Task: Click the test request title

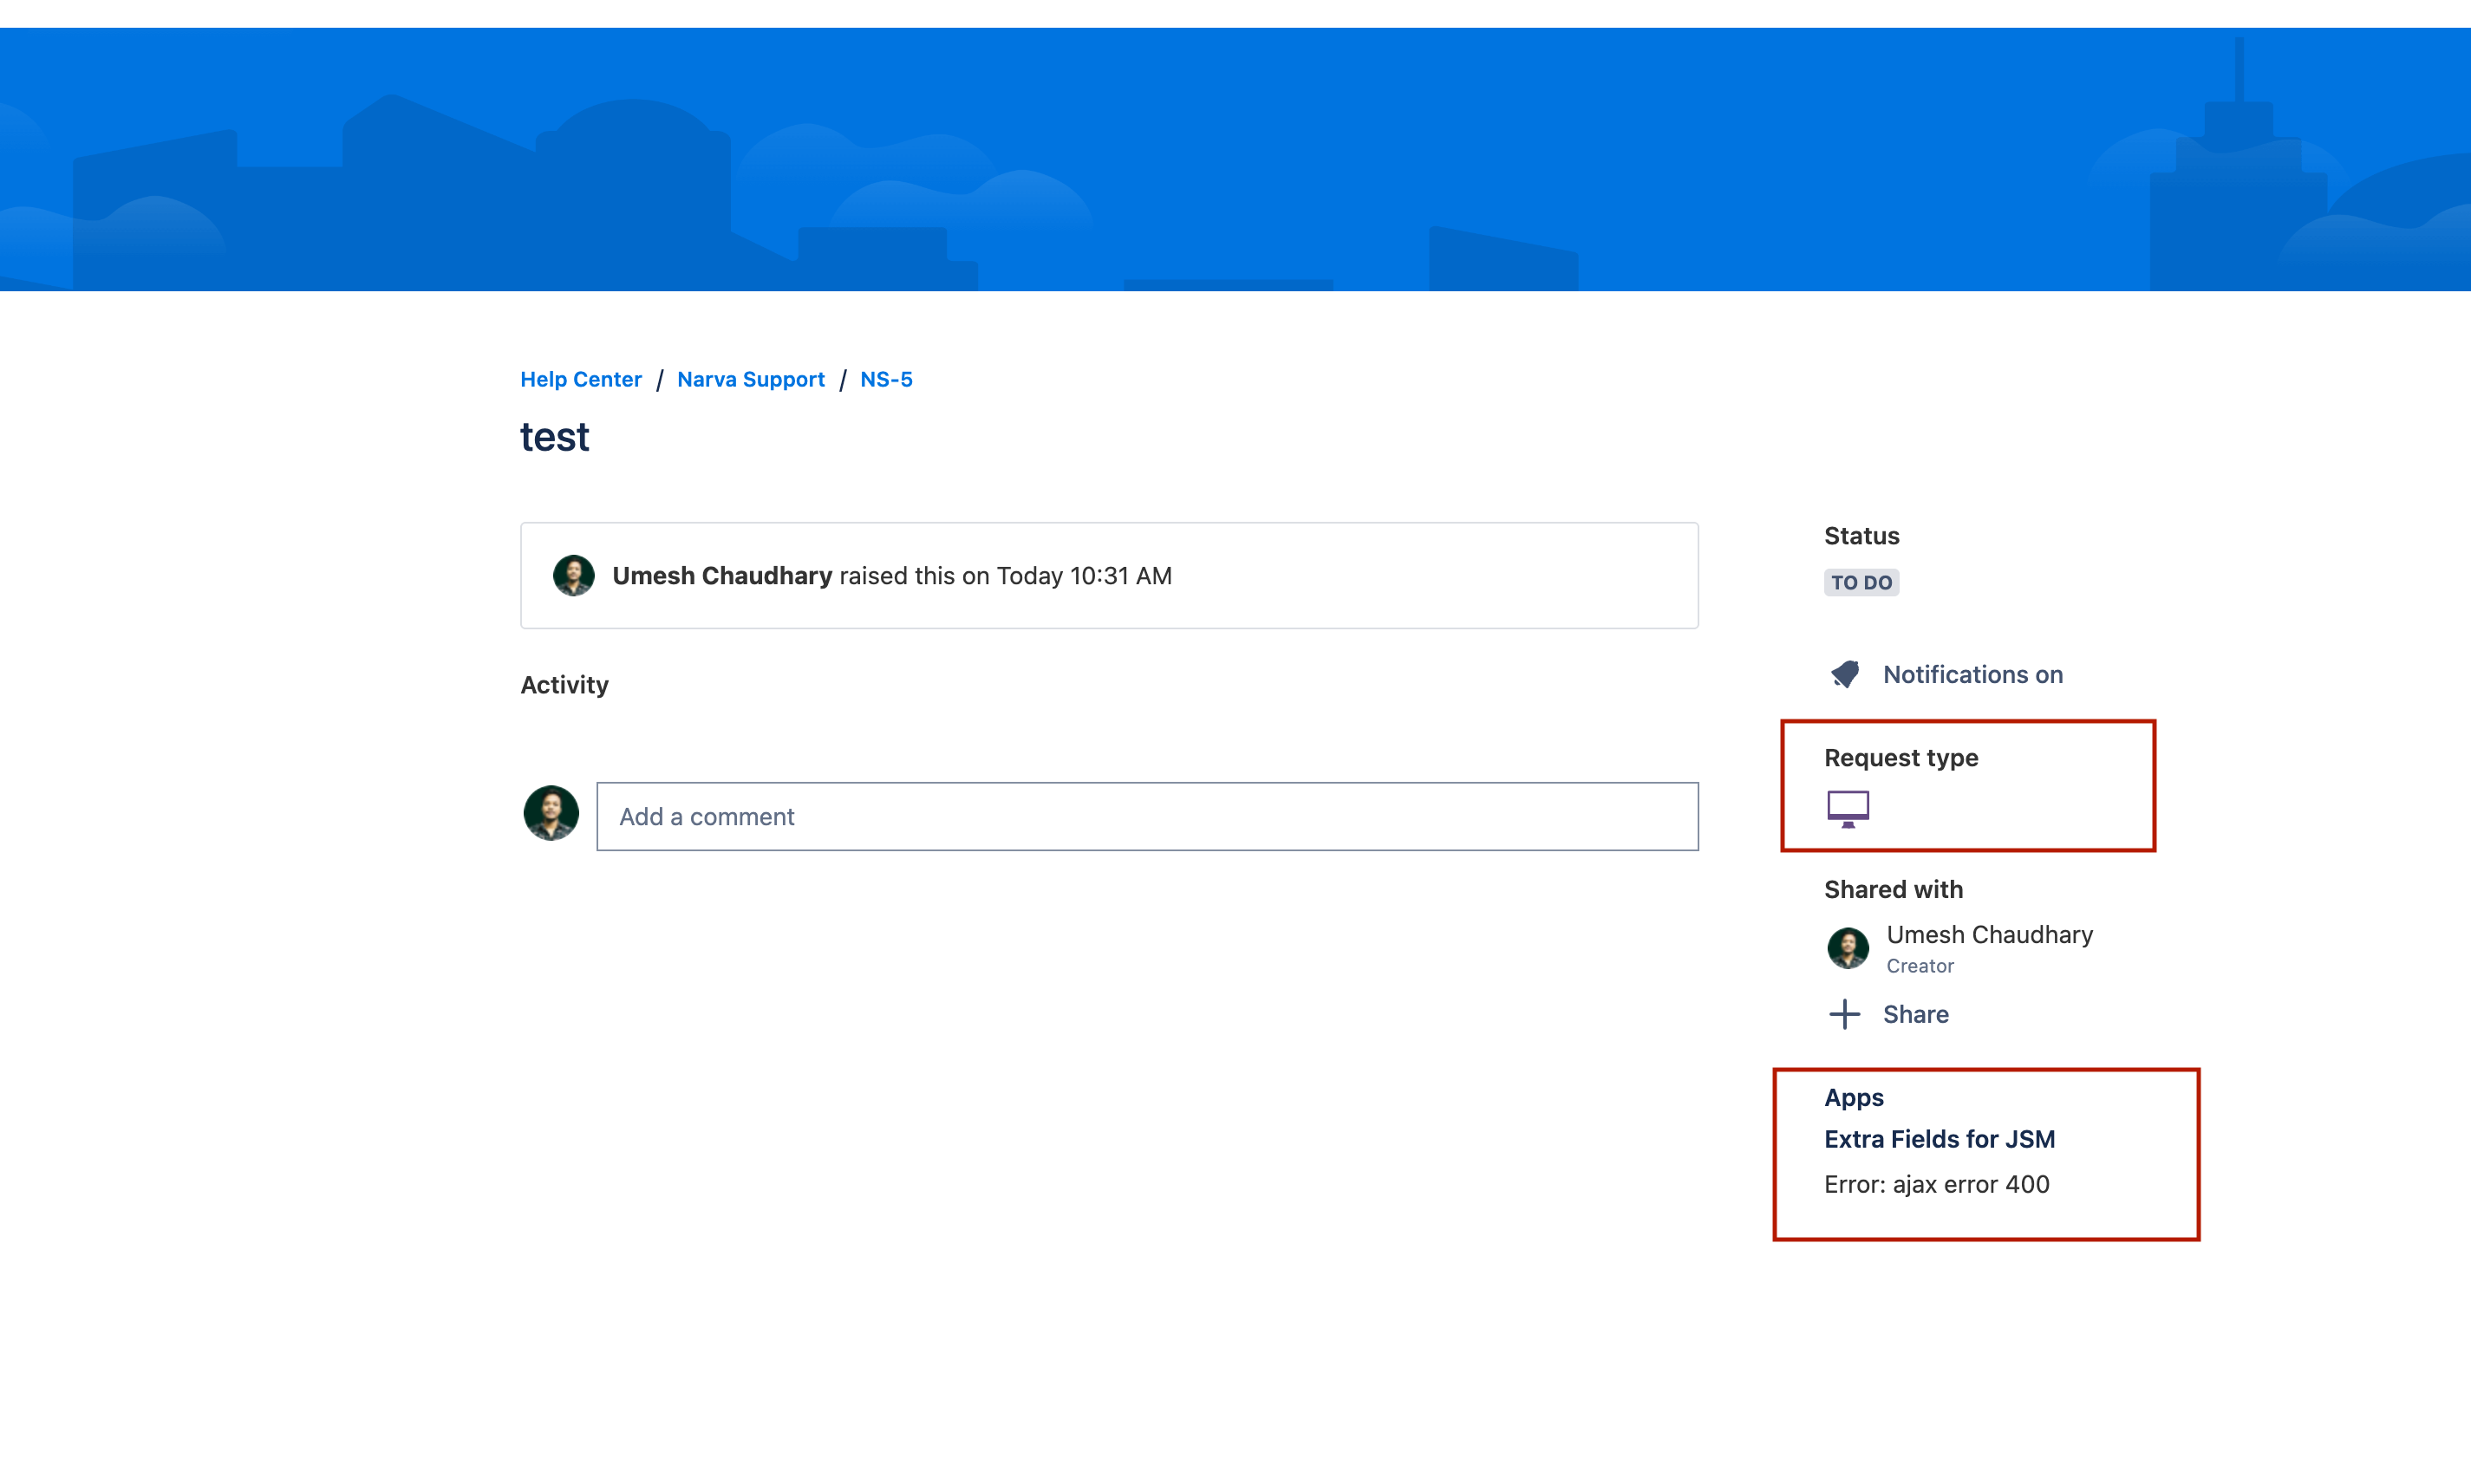Action: coord(555,438)
